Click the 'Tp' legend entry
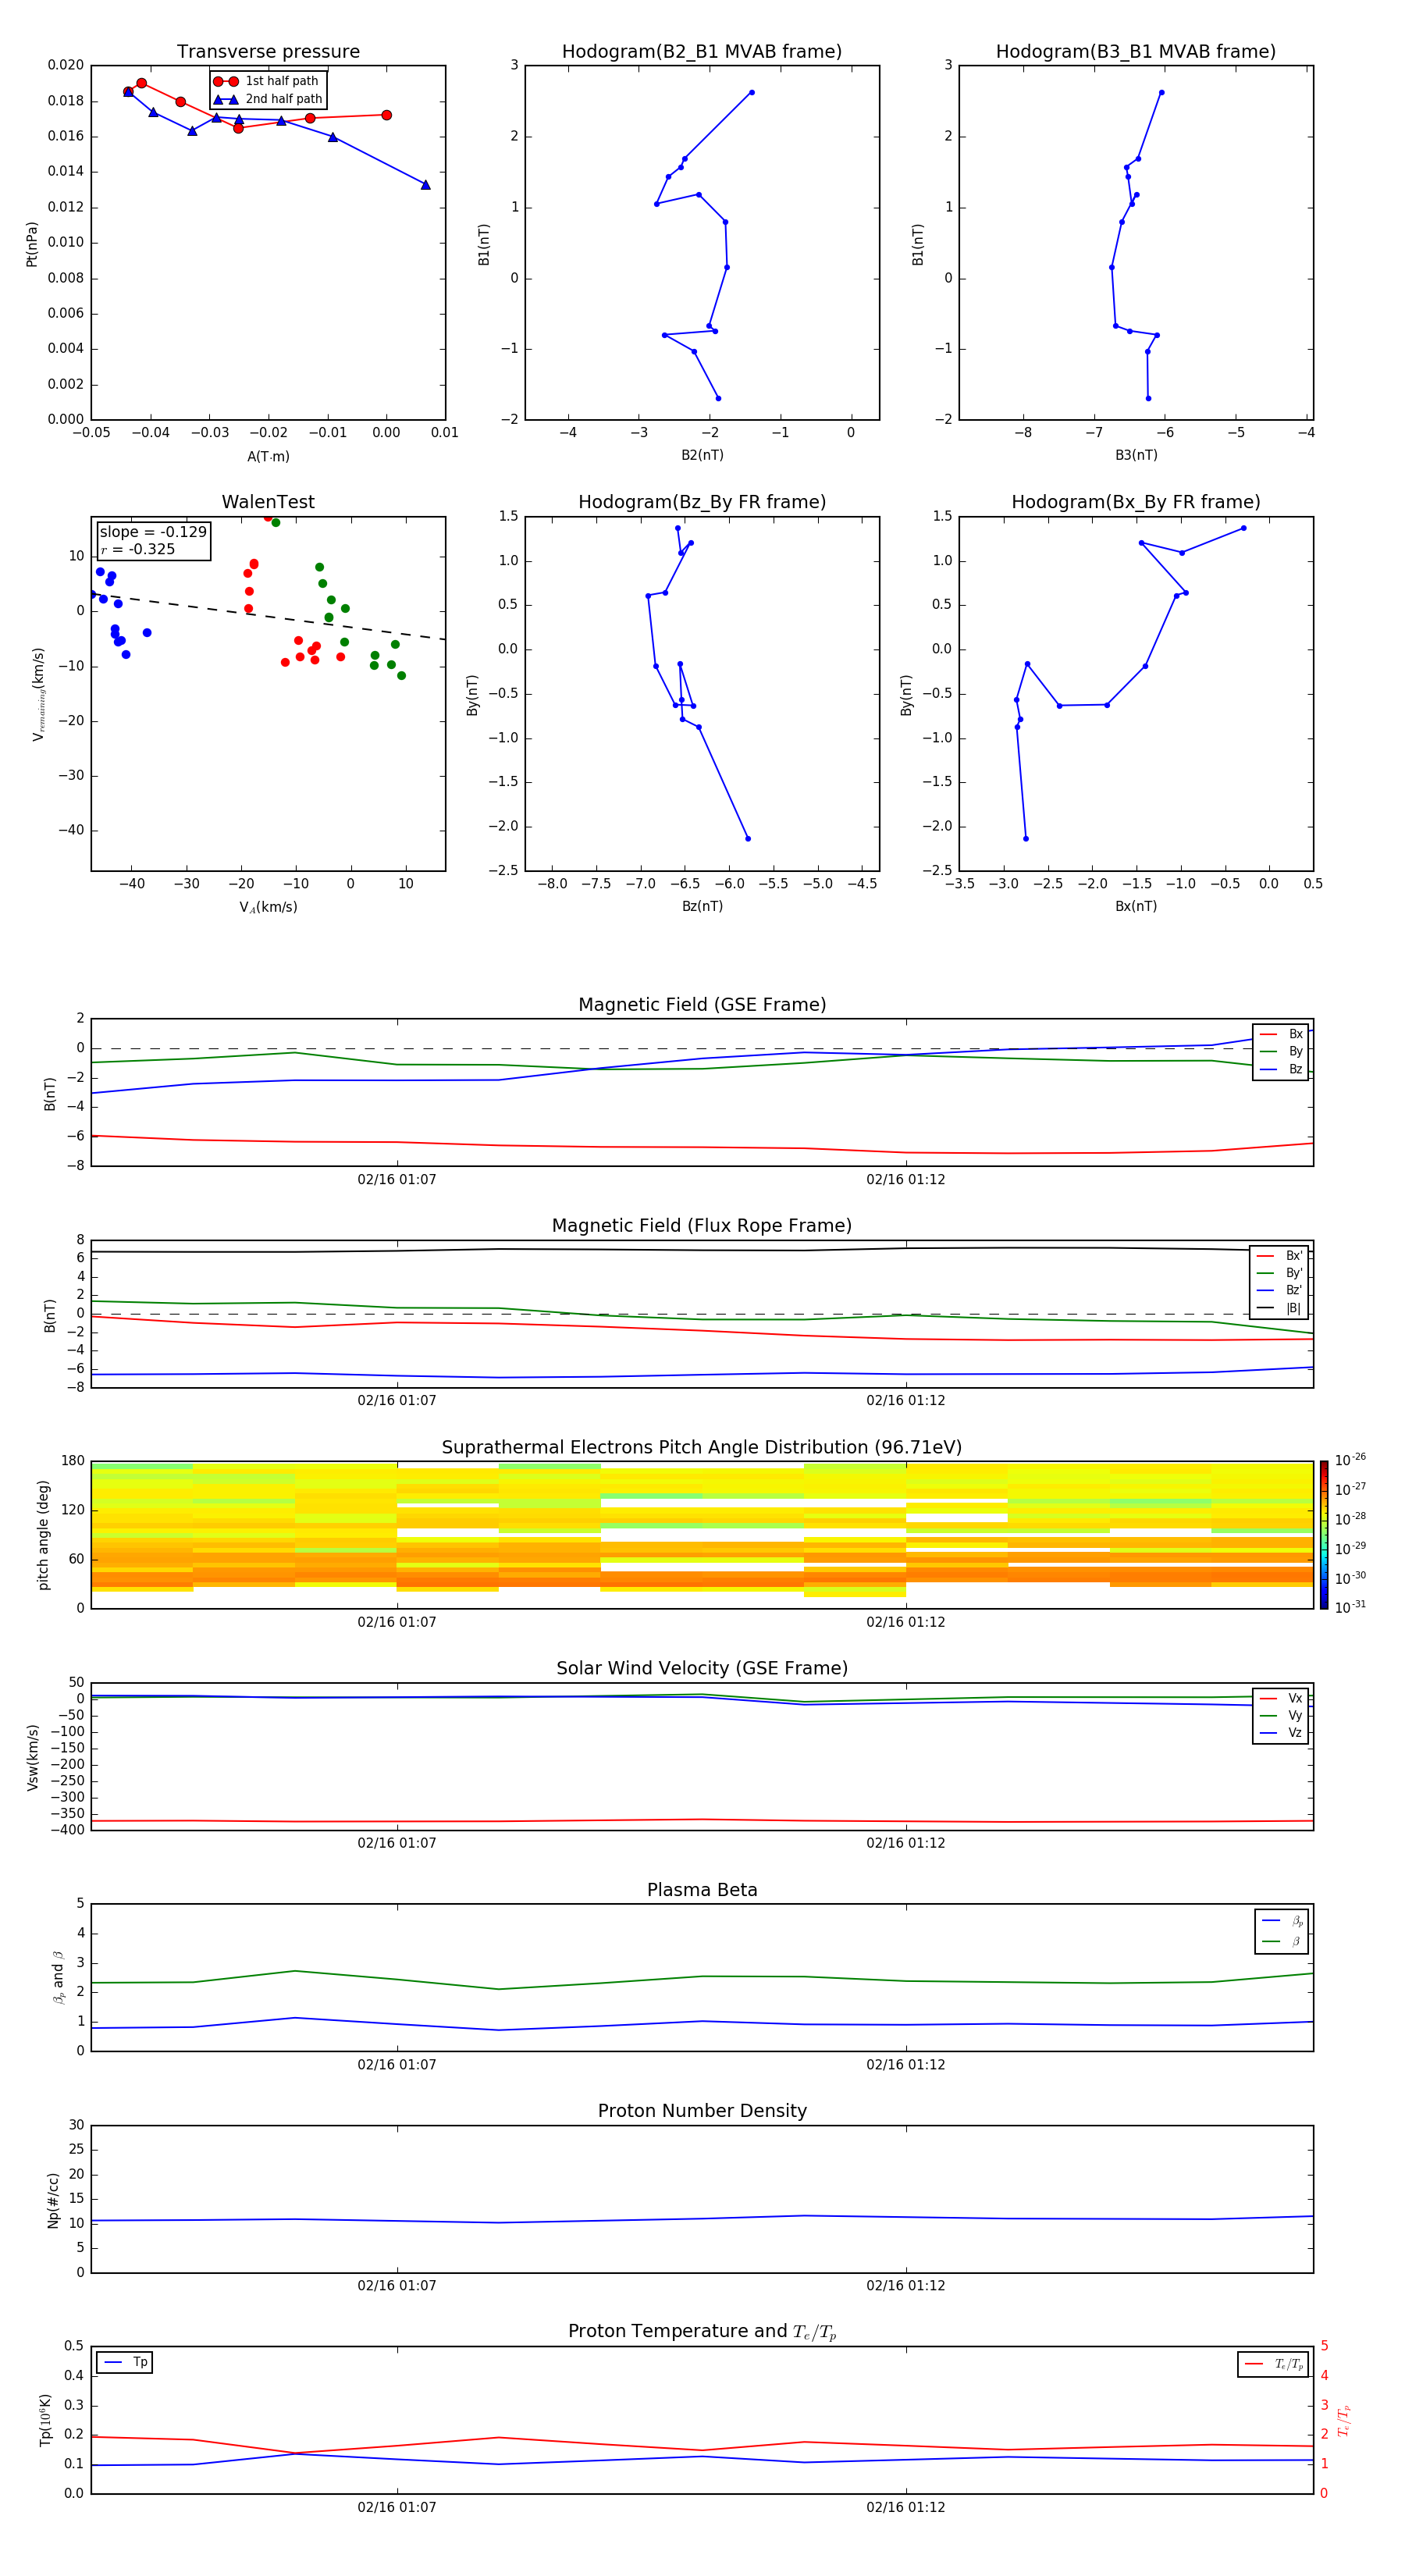Screen dimensions: 1405x2576 [x=125, y=2362]
